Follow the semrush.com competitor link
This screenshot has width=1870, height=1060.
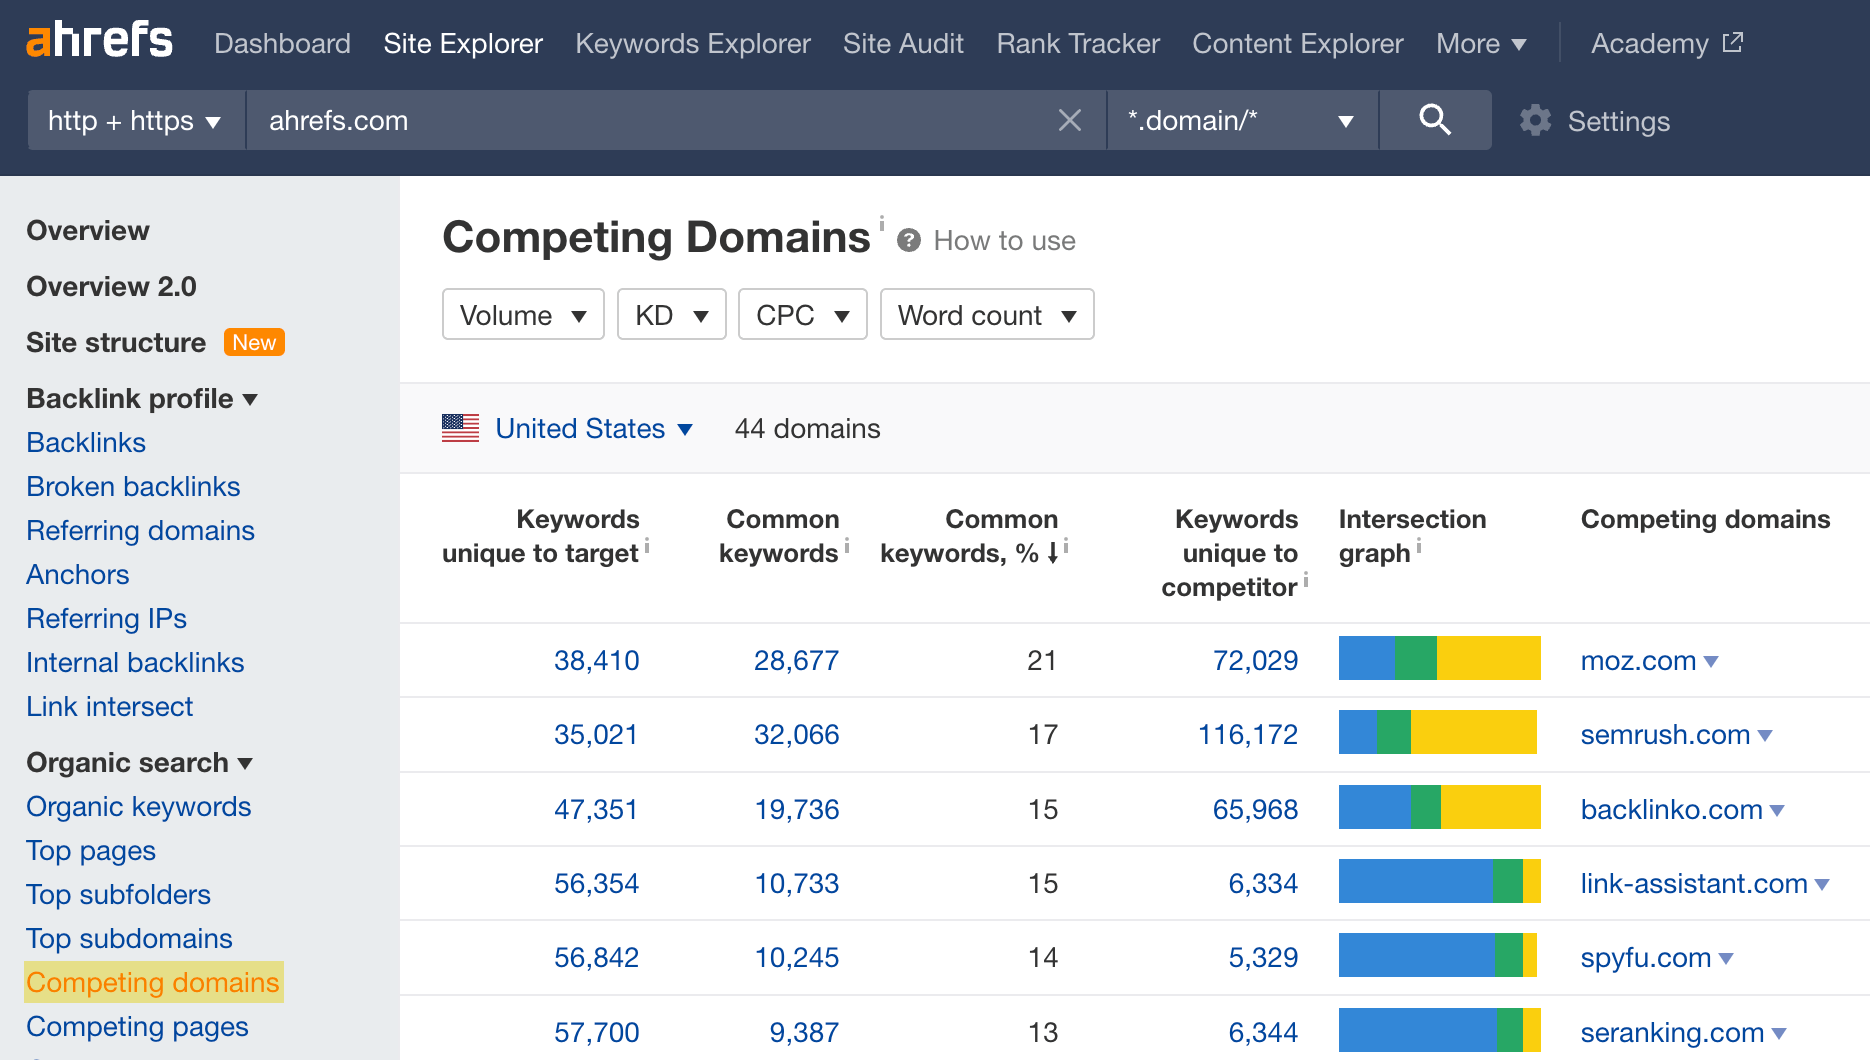click(x=1663, y=734)
